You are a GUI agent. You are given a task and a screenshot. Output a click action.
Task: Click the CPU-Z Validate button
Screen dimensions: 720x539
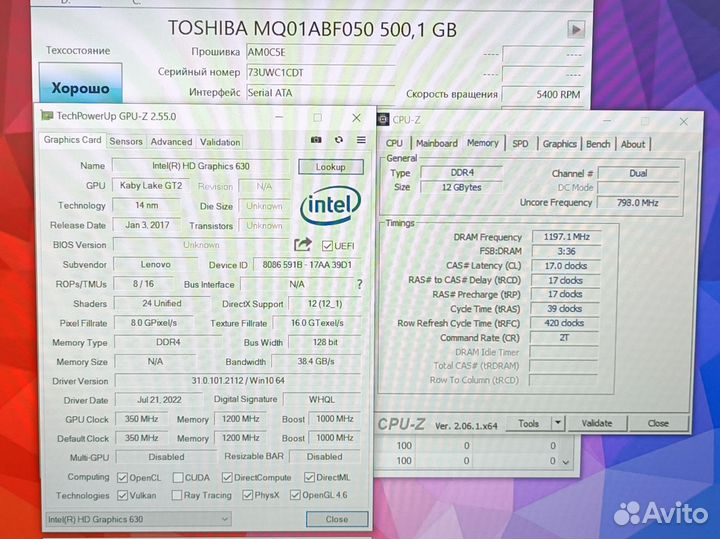click(x=597, y=423)
